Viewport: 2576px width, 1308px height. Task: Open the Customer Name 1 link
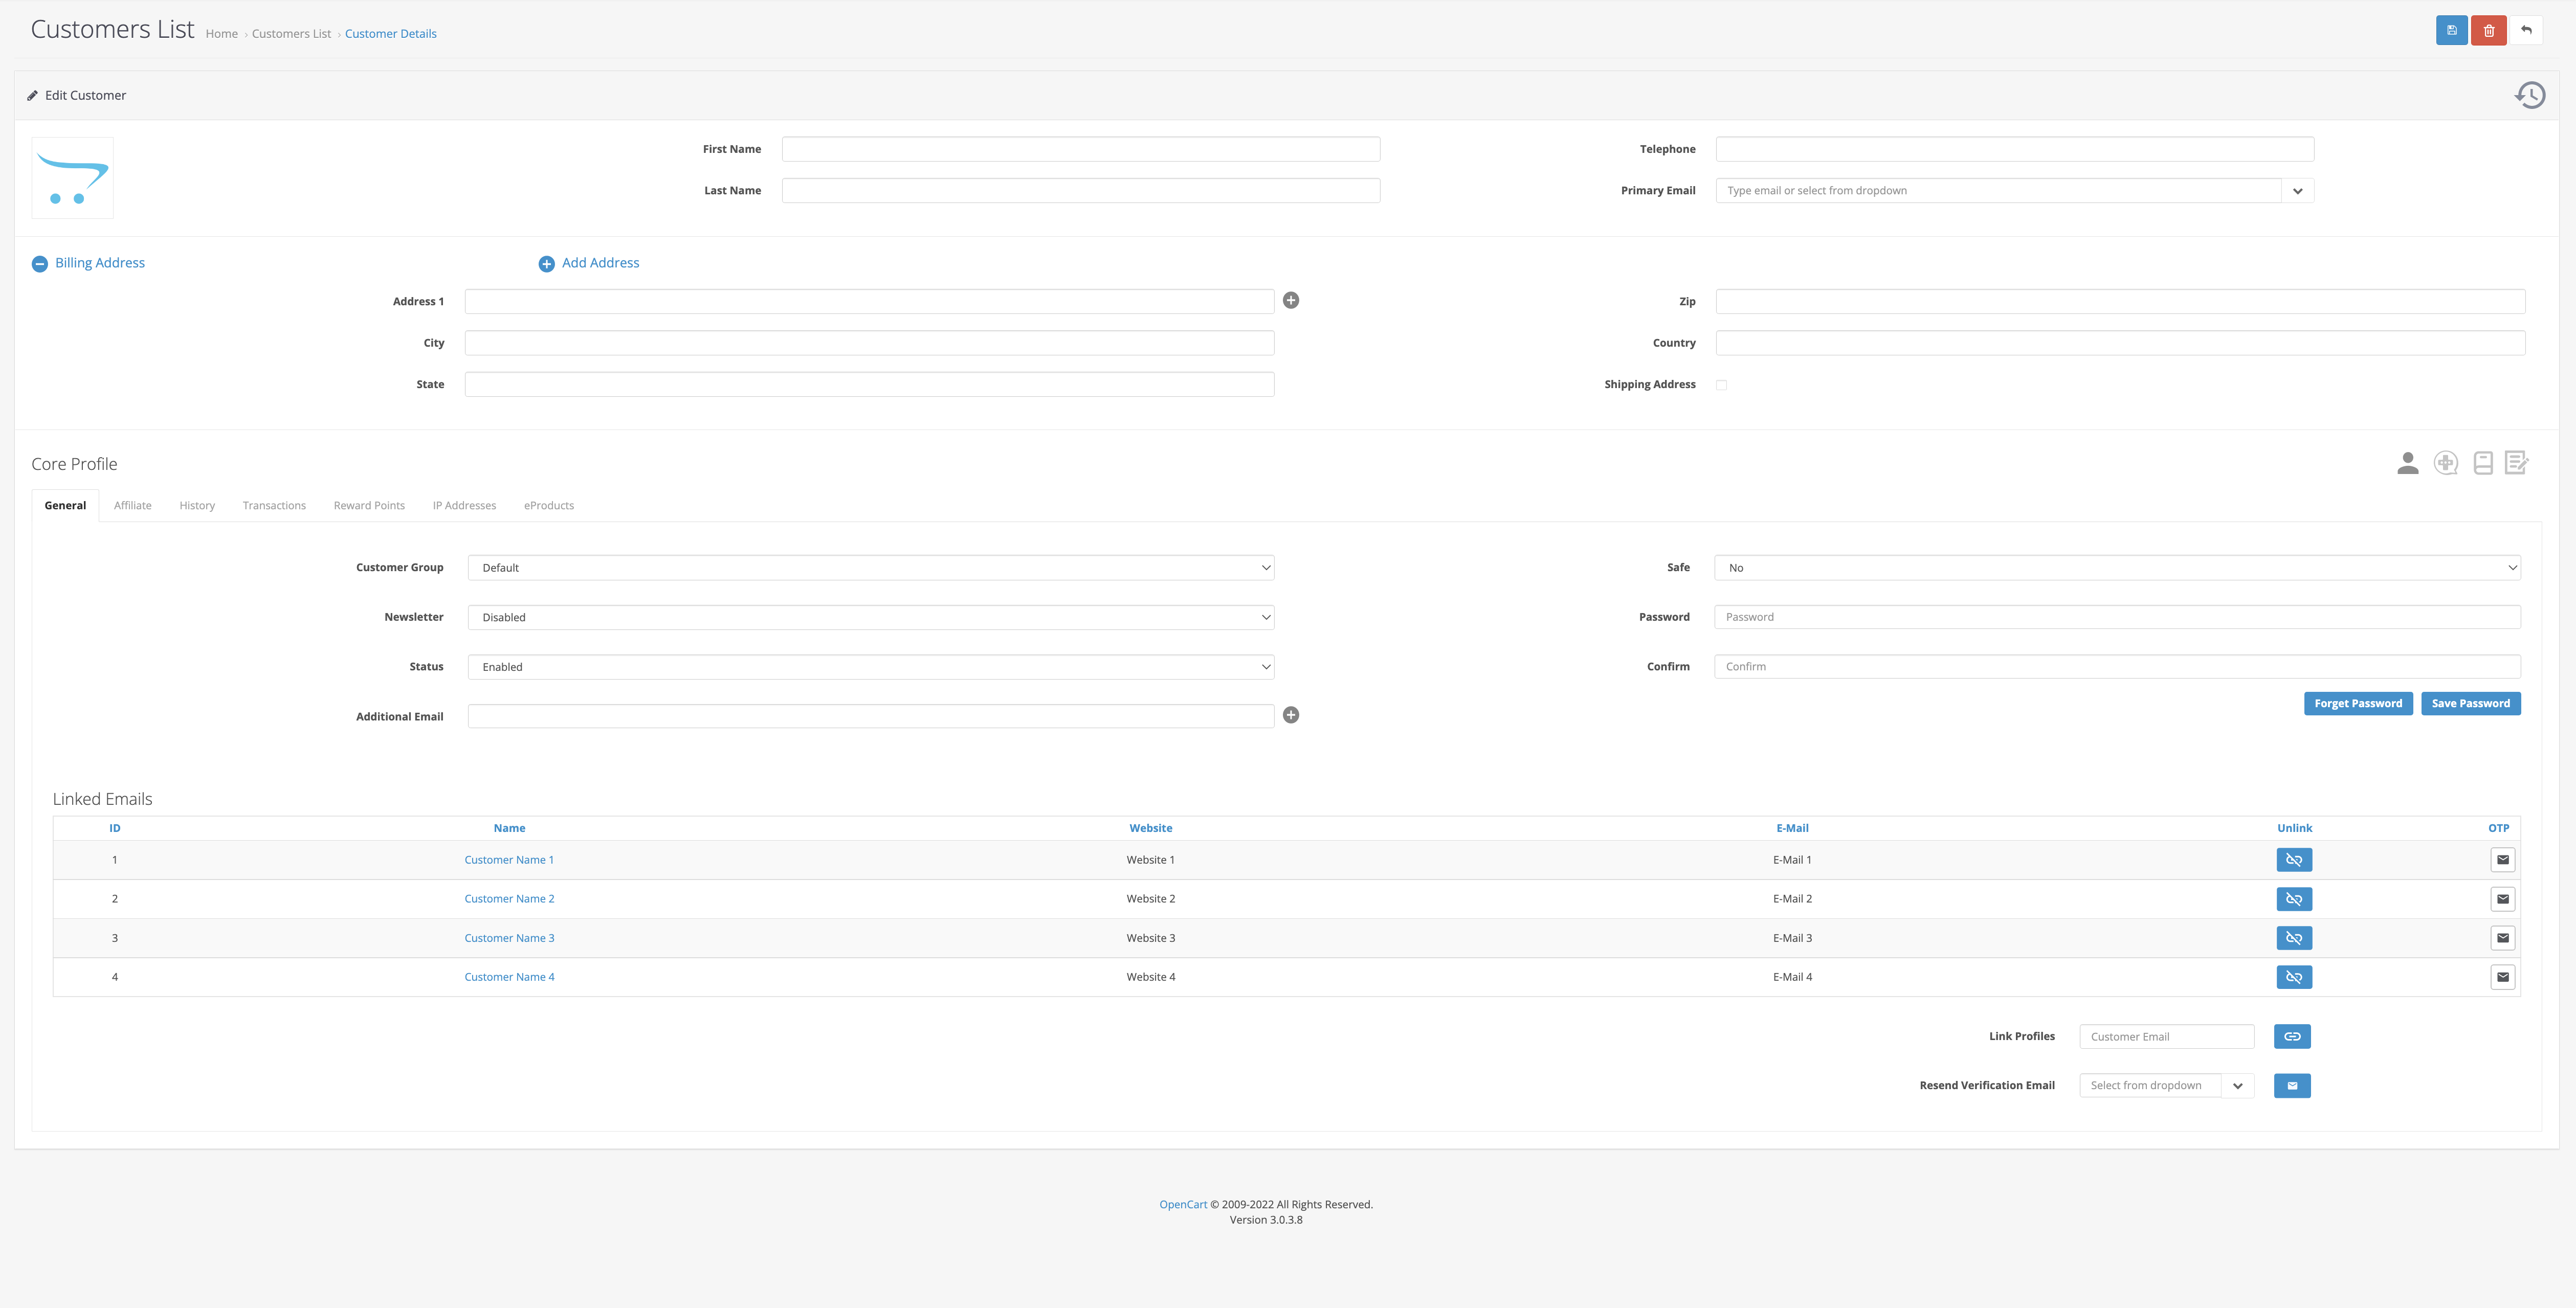click(x=508, y=860)
